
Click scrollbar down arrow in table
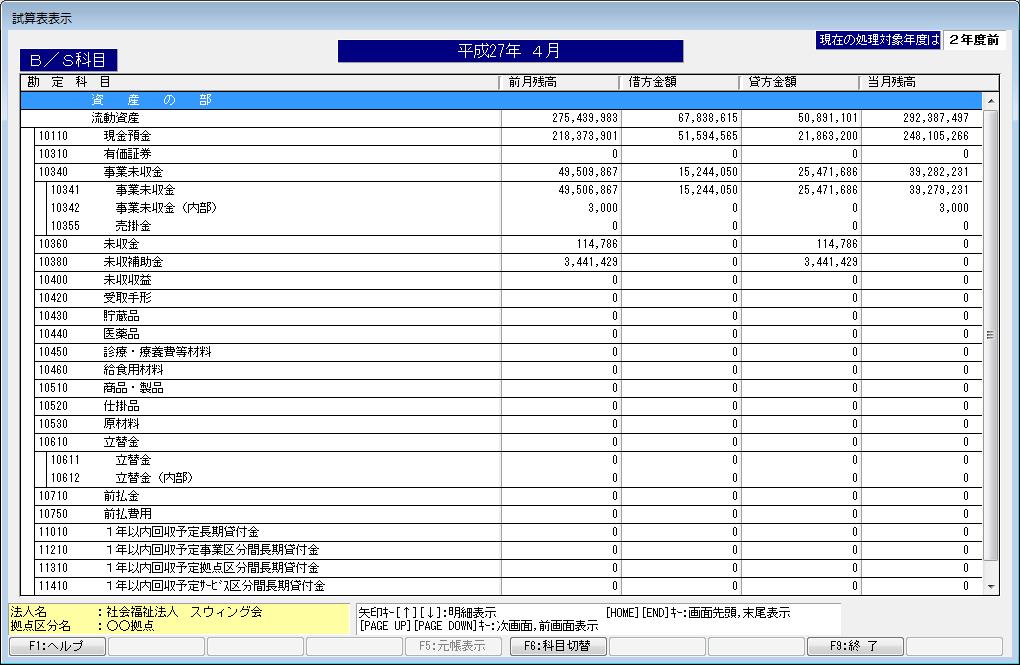click(x=991, y=586)
